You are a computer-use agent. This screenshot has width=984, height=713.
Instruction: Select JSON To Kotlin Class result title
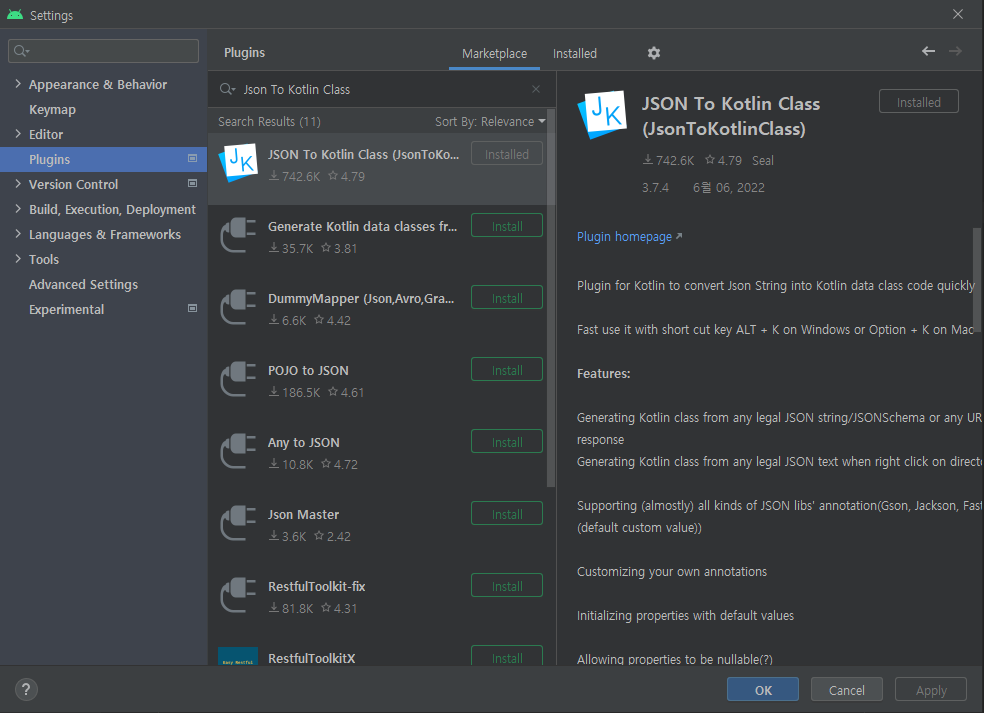[x=363, y=154]
